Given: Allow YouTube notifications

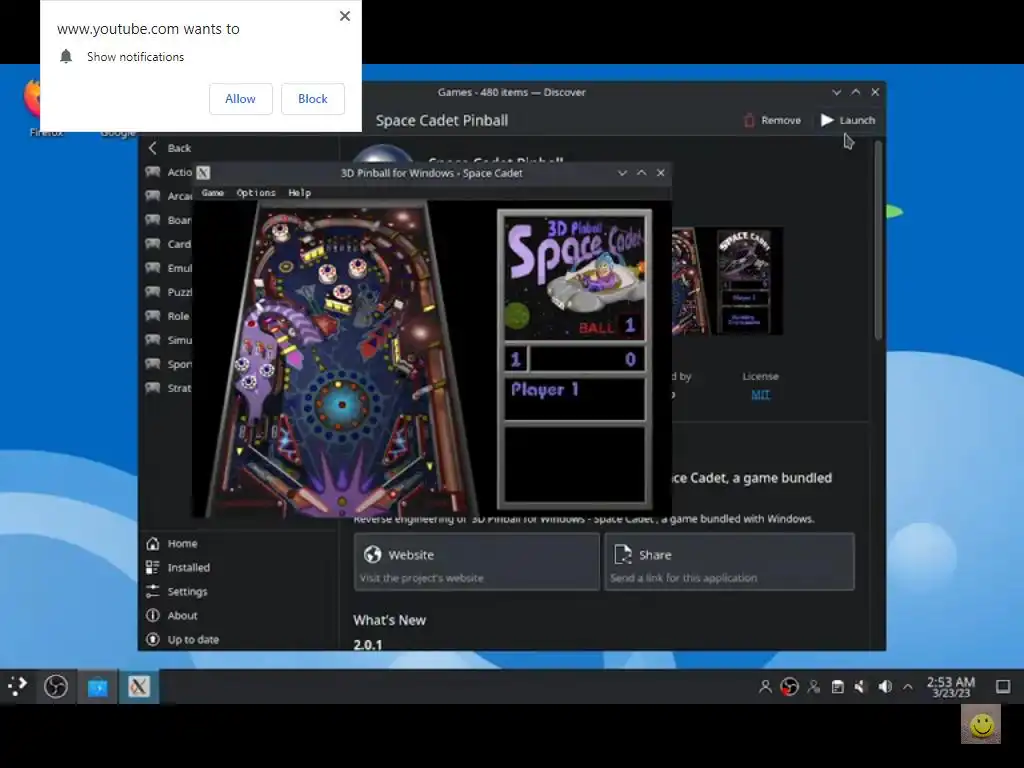Looking at the screenshot, I should coord(240,99).
